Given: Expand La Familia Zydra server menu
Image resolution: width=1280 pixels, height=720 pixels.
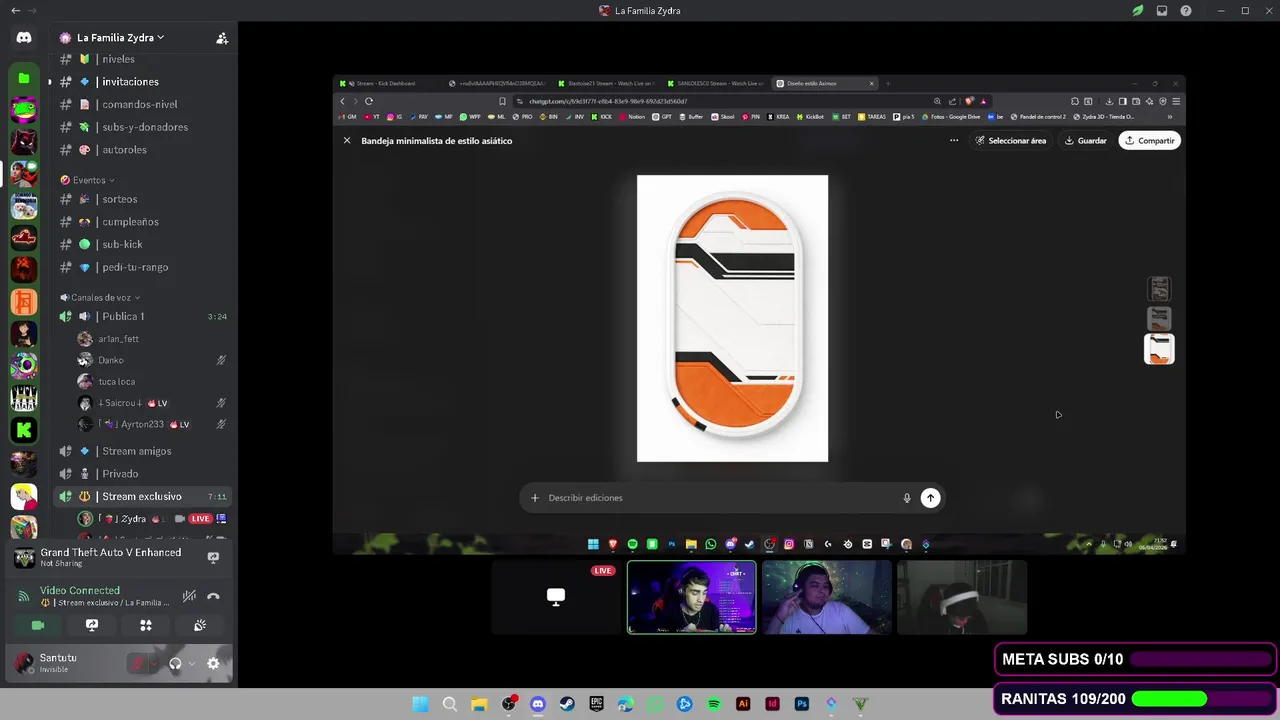Looking at the screenshot, I should [120, 38].
